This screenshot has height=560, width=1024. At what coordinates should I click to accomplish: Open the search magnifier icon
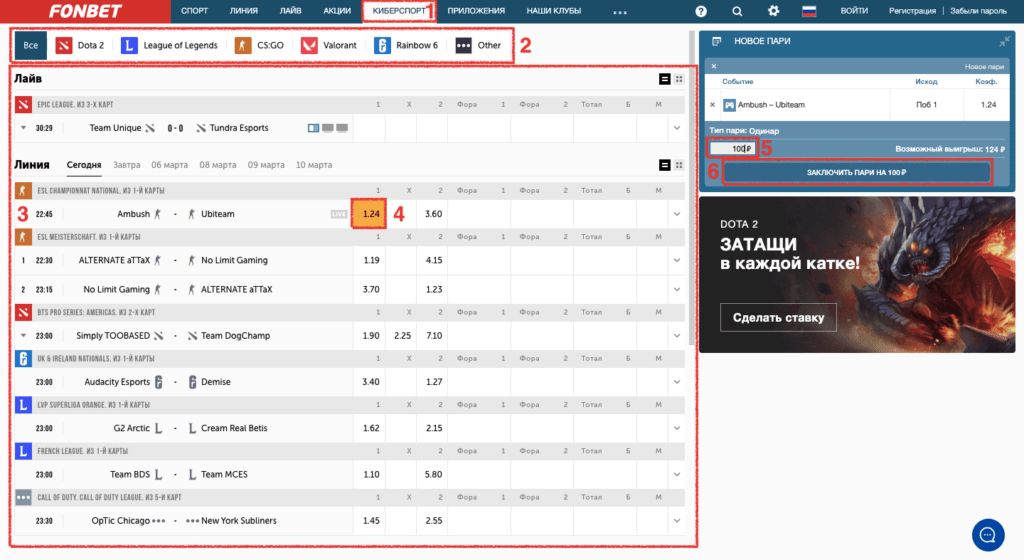(737, 11)
